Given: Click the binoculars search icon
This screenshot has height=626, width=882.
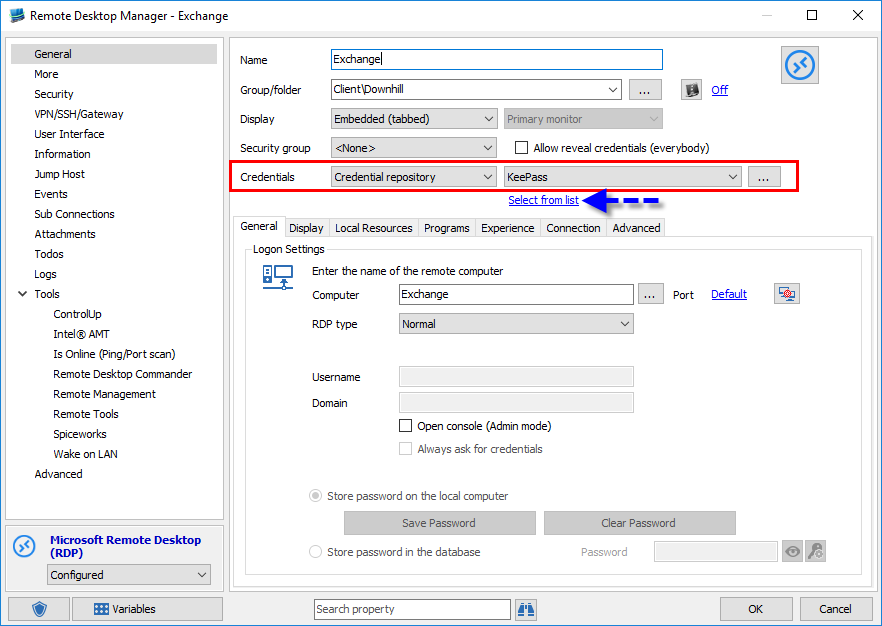Looking at the screenshot, I should click(x=527, y=609).
